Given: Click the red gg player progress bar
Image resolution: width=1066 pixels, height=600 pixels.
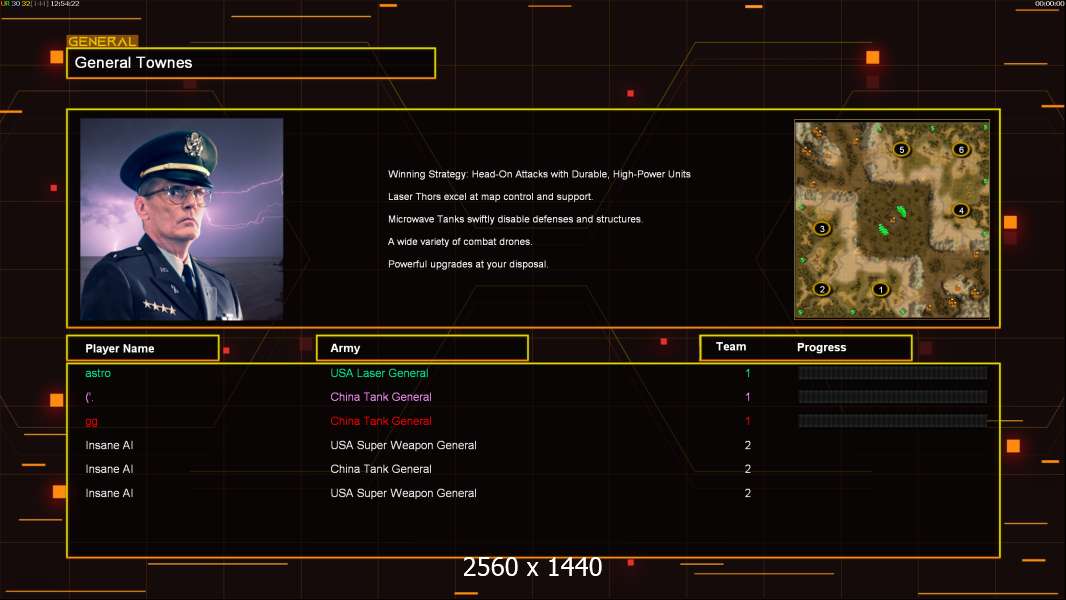Looking at the screenshot, I should click(x=892, y=421).
